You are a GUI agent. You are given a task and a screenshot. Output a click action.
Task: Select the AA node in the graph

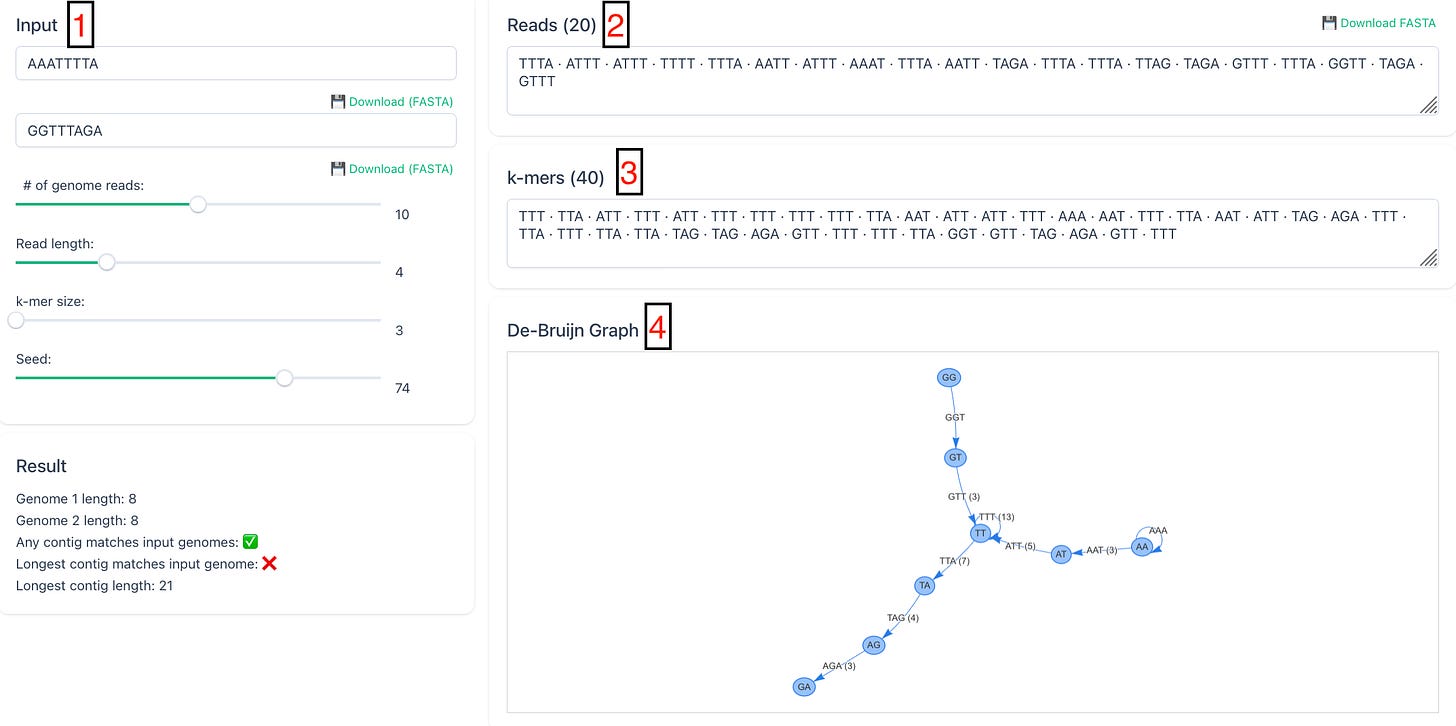click(x=1141, y=546)
